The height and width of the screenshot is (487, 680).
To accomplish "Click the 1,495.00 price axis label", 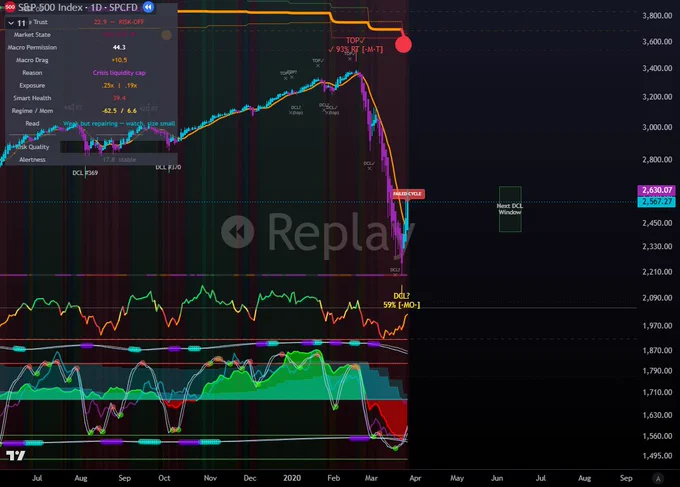I will (x=657, y=456).
